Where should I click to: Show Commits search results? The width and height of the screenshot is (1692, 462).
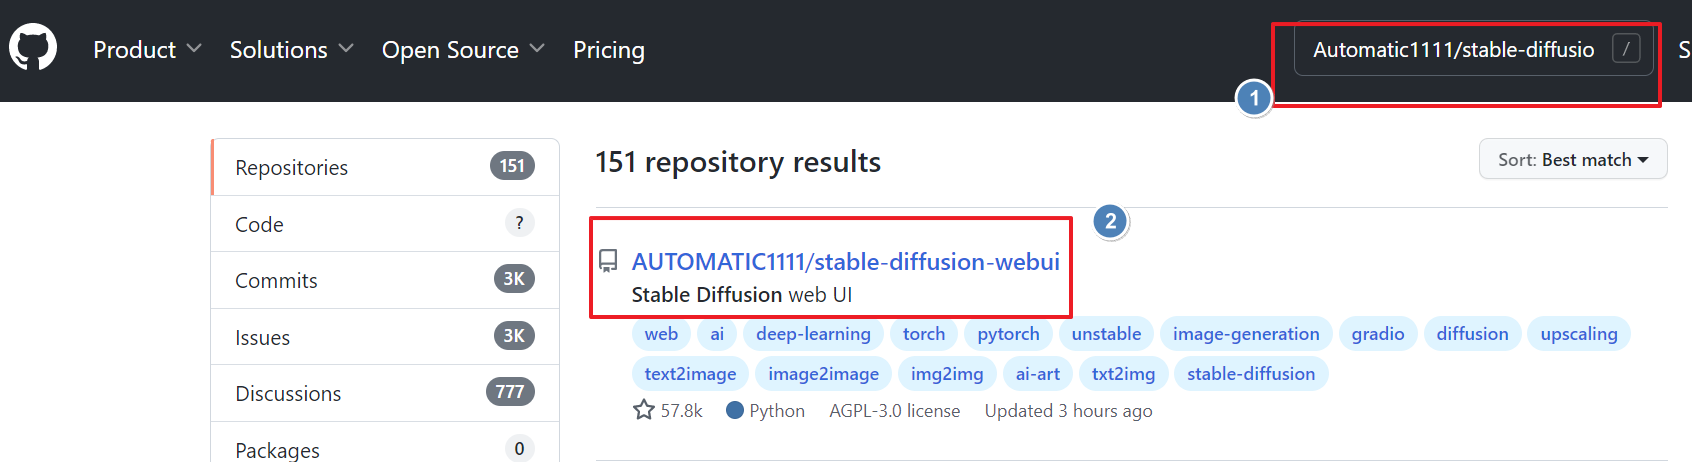pyautogui.click(x=385, y=280)
